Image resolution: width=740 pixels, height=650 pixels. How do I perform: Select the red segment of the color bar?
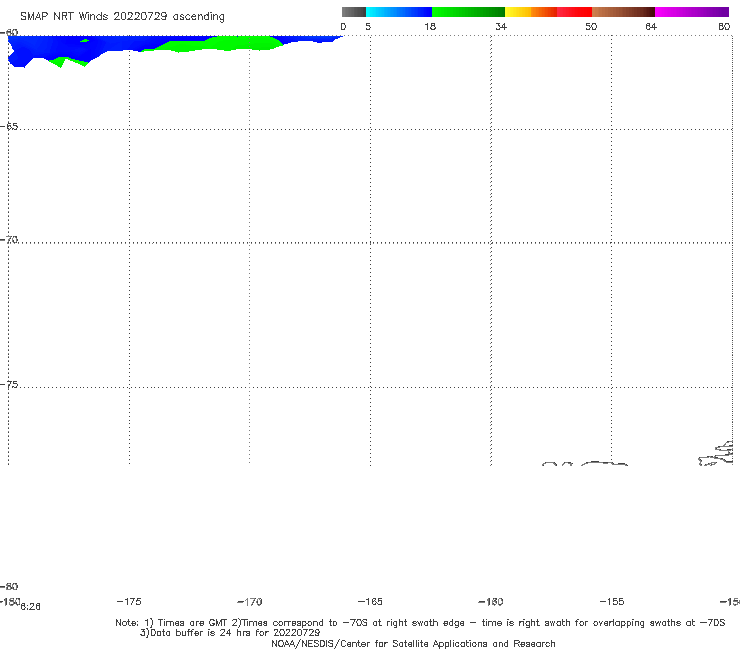coord(575,12)
